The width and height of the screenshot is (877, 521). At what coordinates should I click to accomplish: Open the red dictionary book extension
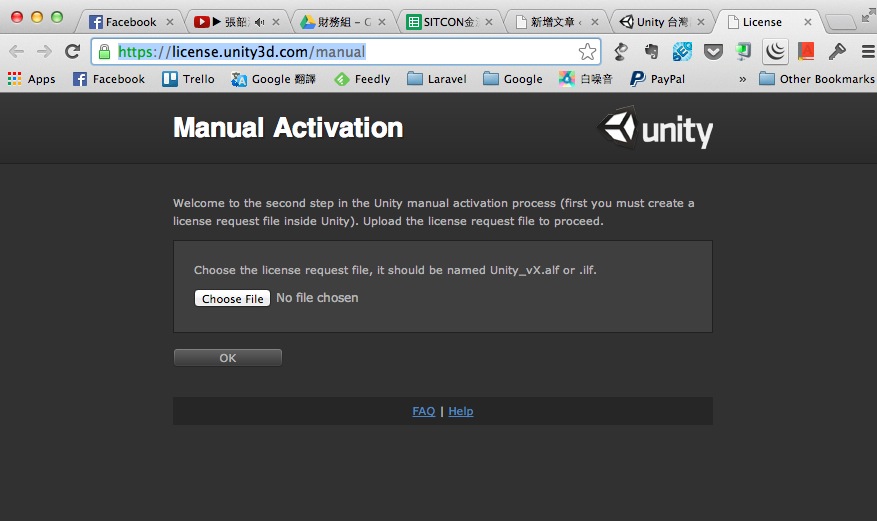coord(806,52)
